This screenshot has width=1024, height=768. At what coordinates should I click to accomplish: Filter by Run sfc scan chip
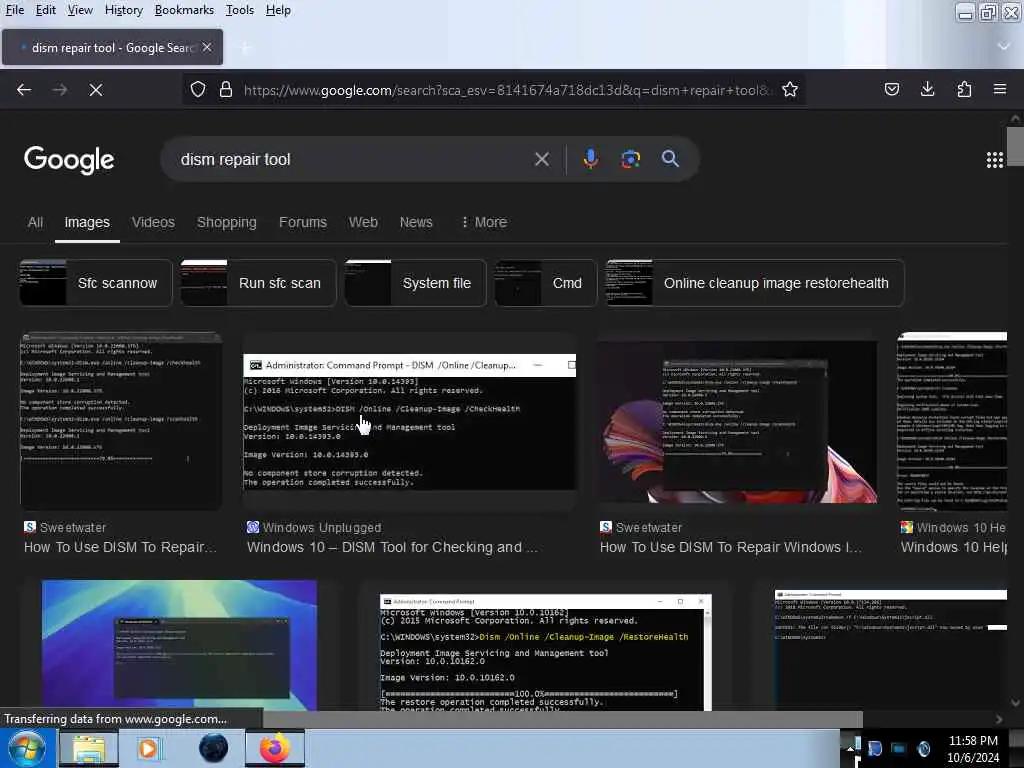(259, 283)
